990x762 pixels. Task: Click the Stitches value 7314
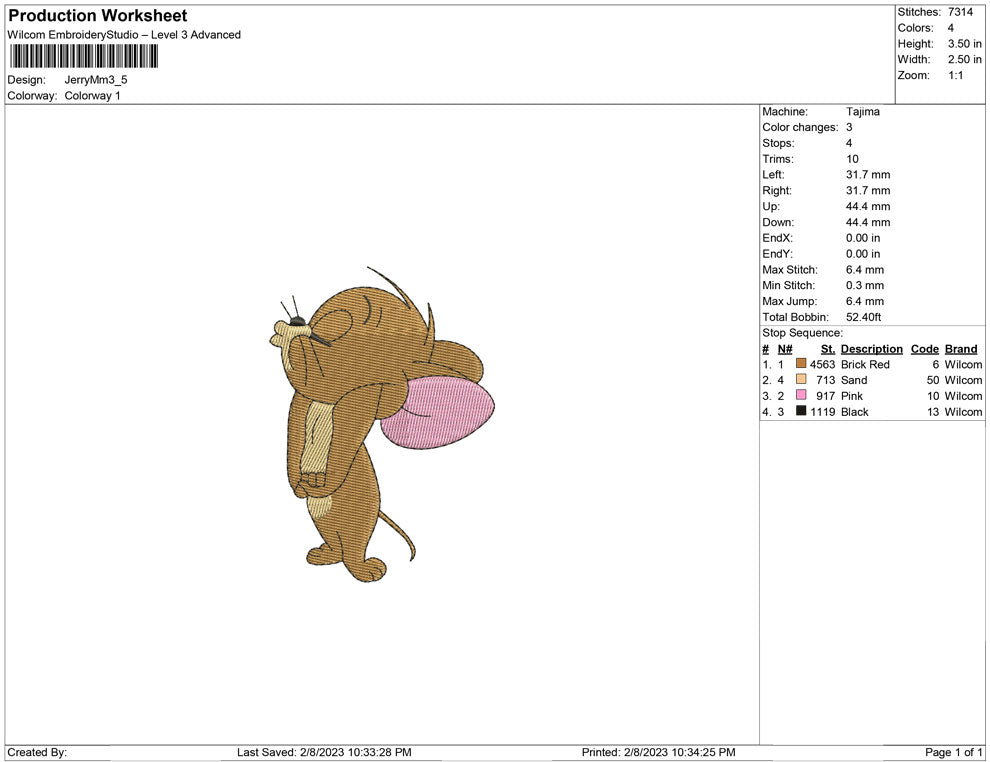click(x=959, y=12)
